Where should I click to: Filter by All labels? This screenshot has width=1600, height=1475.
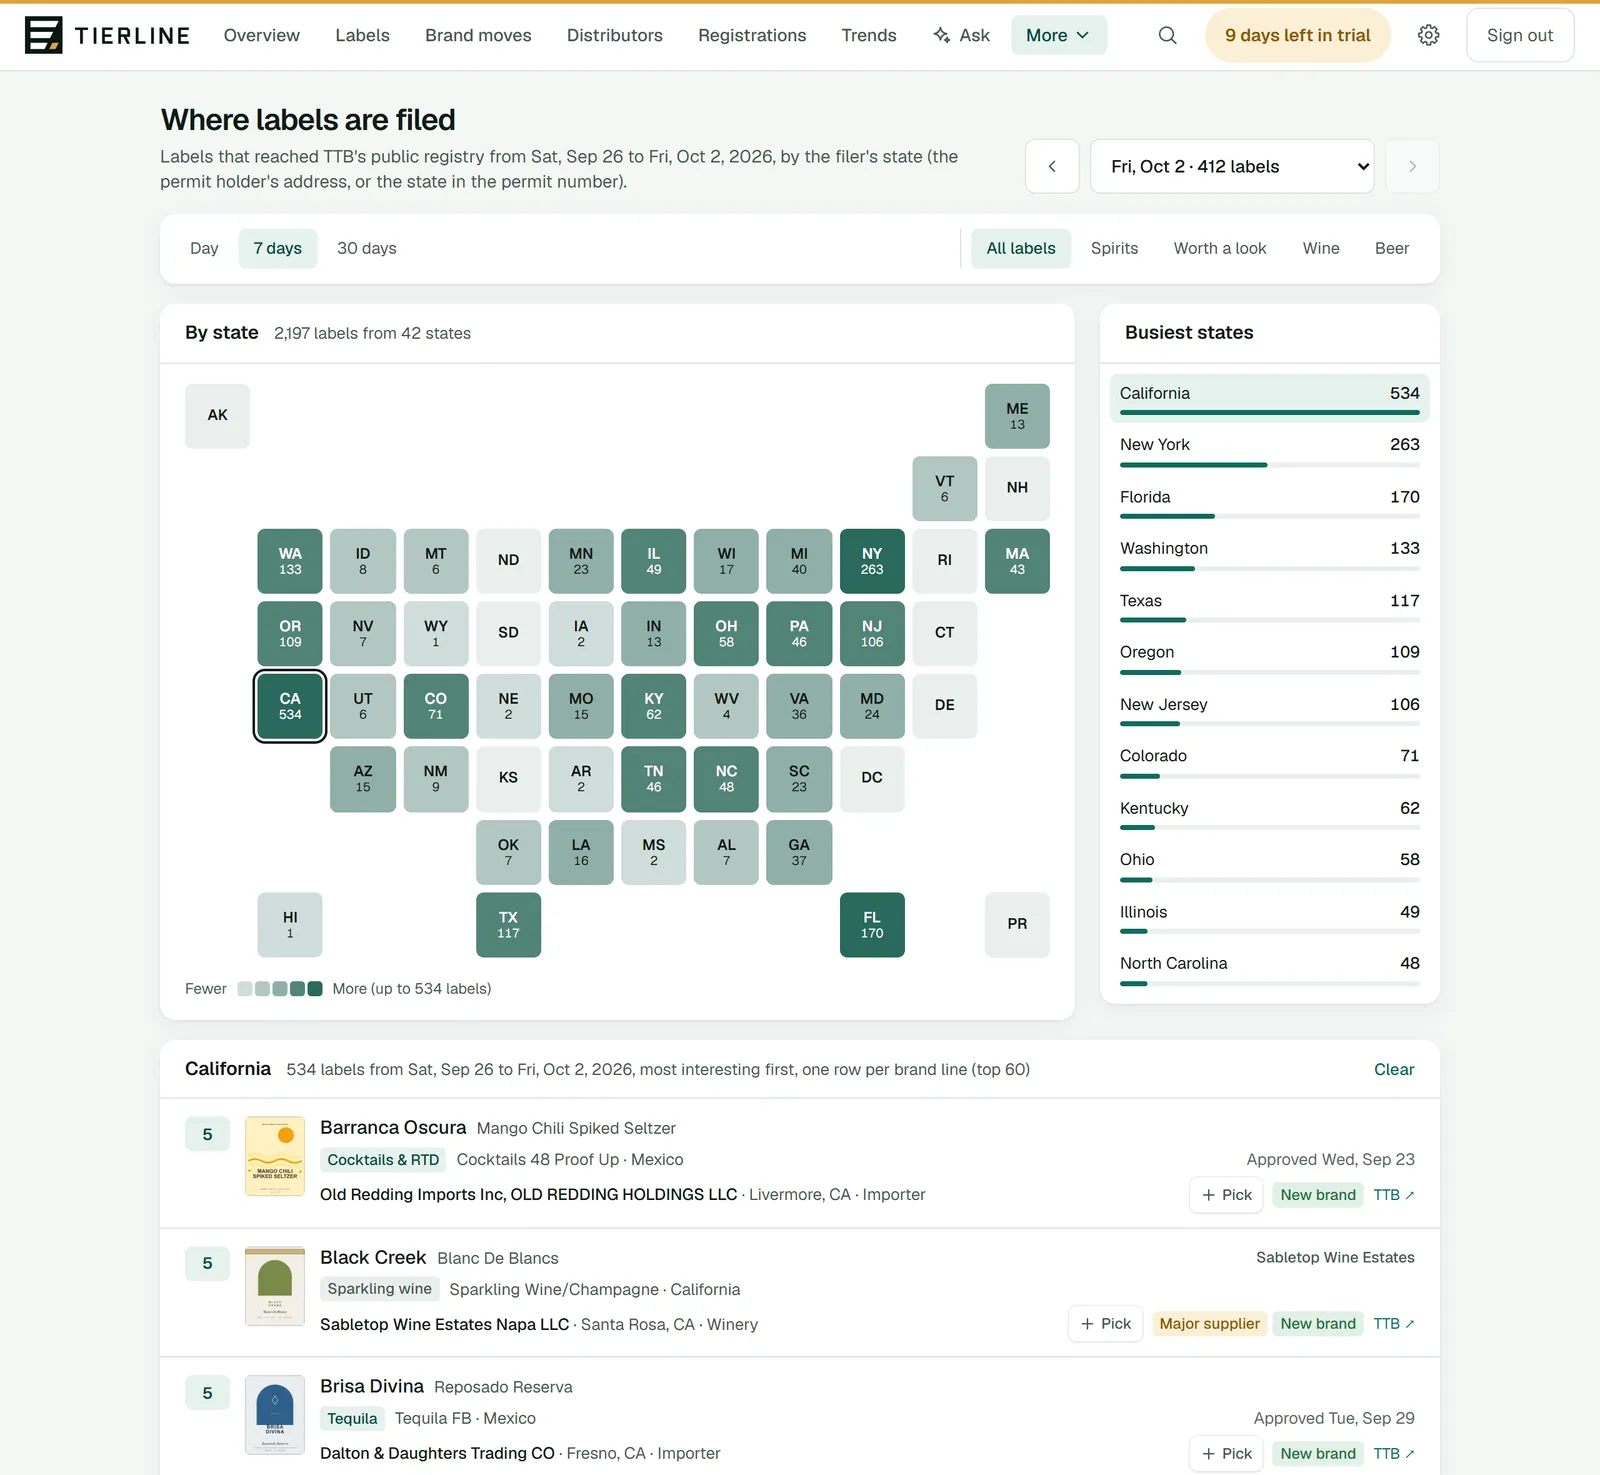1021,248
